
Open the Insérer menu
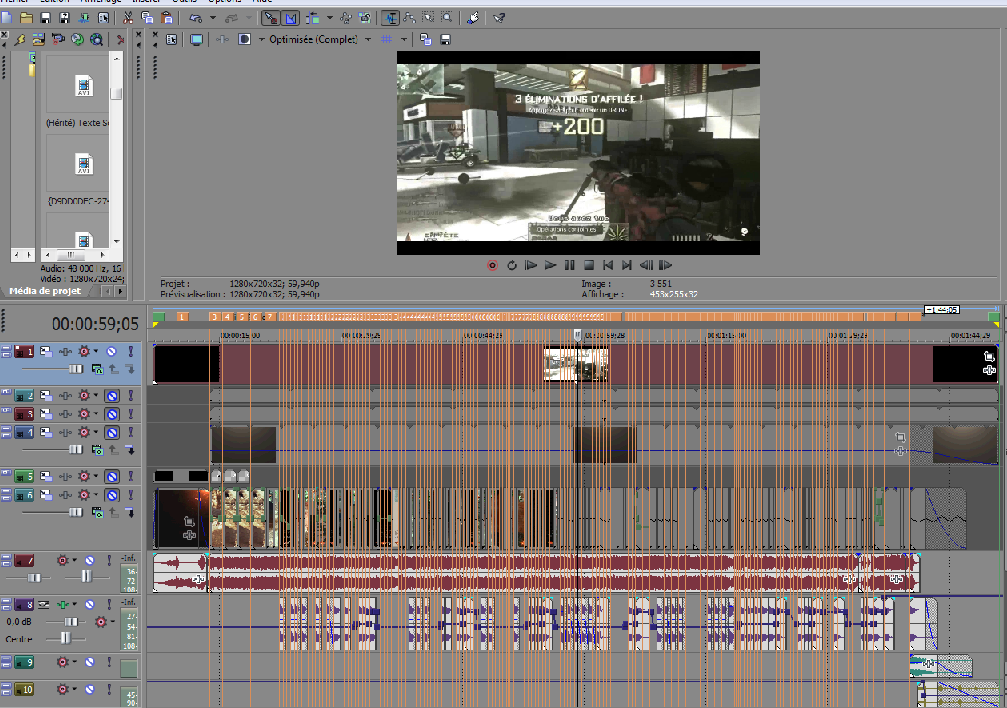(x=147, y=2)
